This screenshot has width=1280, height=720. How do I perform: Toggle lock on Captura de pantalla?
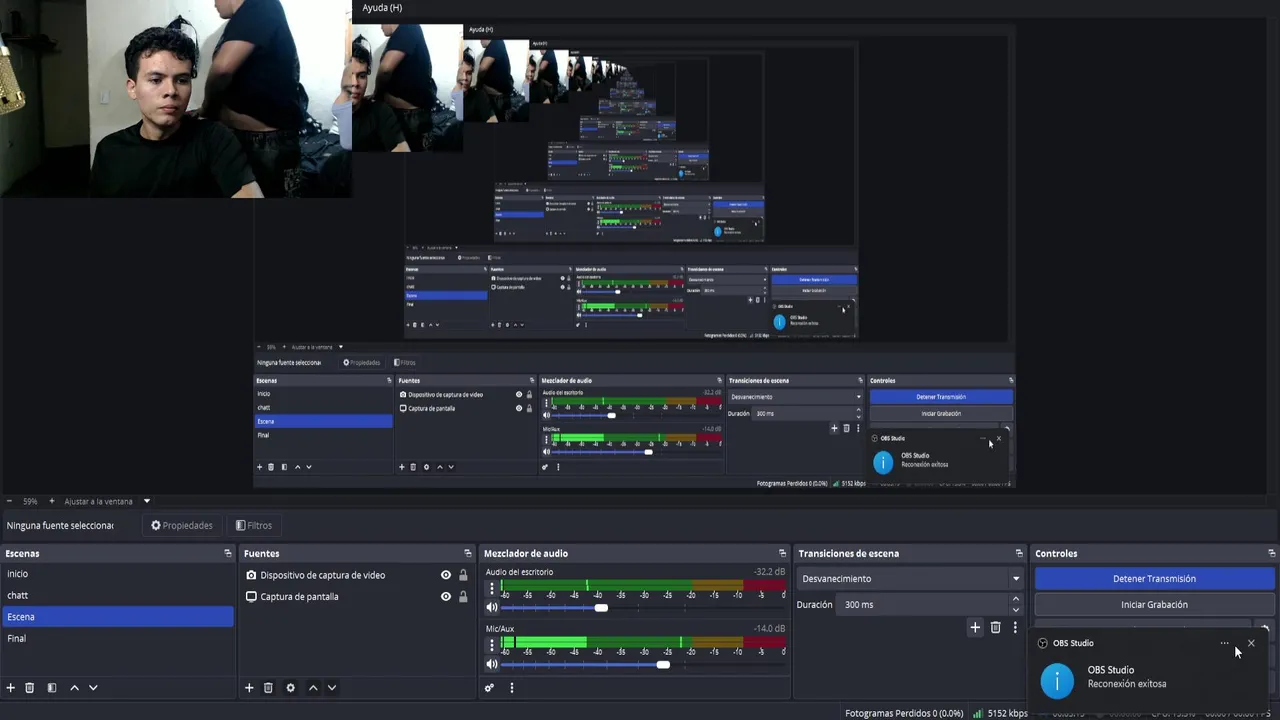pos(463,597)
